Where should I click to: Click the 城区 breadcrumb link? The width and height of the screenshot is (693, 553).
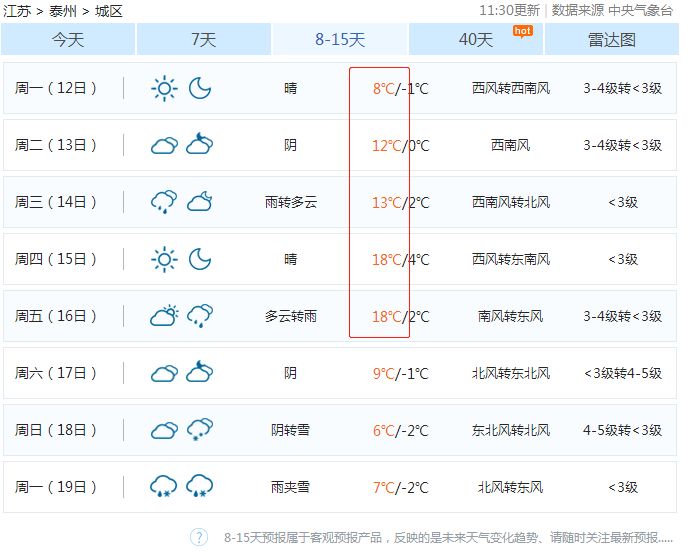pyautogui.click(x=108, y=11)
